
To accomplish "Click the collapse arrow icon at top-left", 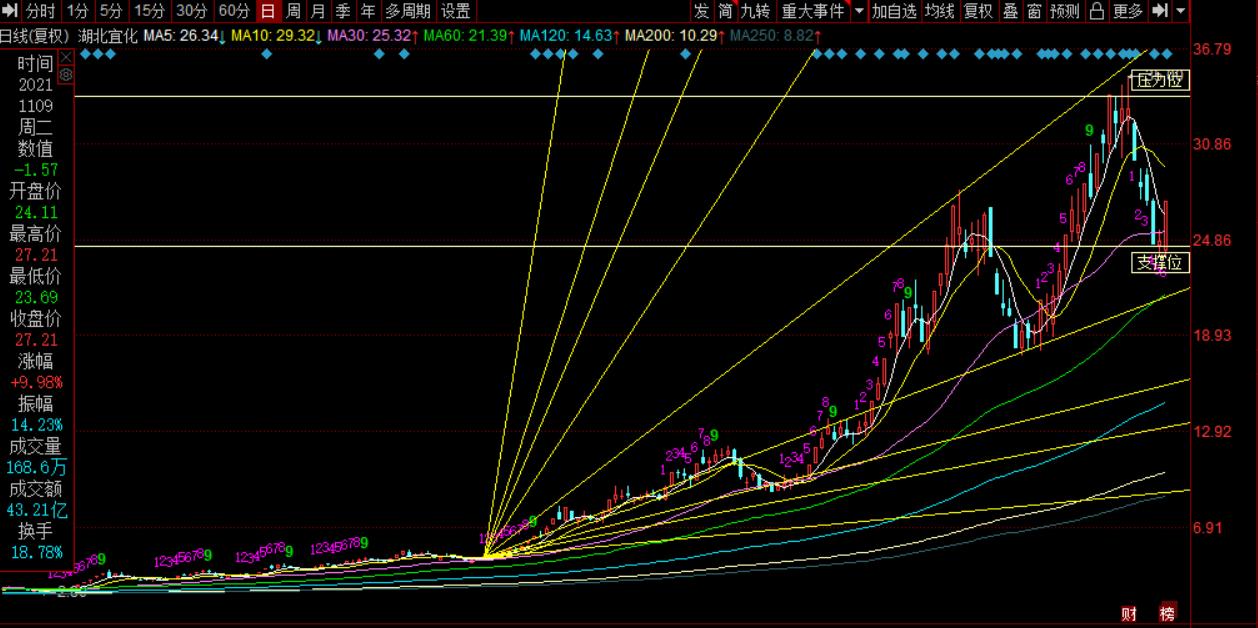I will point(11,11).
